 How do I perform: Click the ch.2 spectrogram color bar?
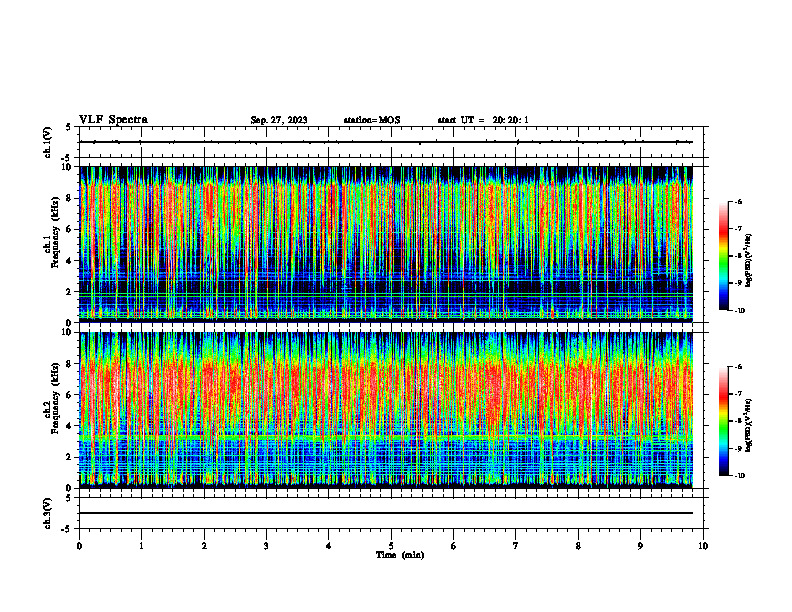[724, 421]
